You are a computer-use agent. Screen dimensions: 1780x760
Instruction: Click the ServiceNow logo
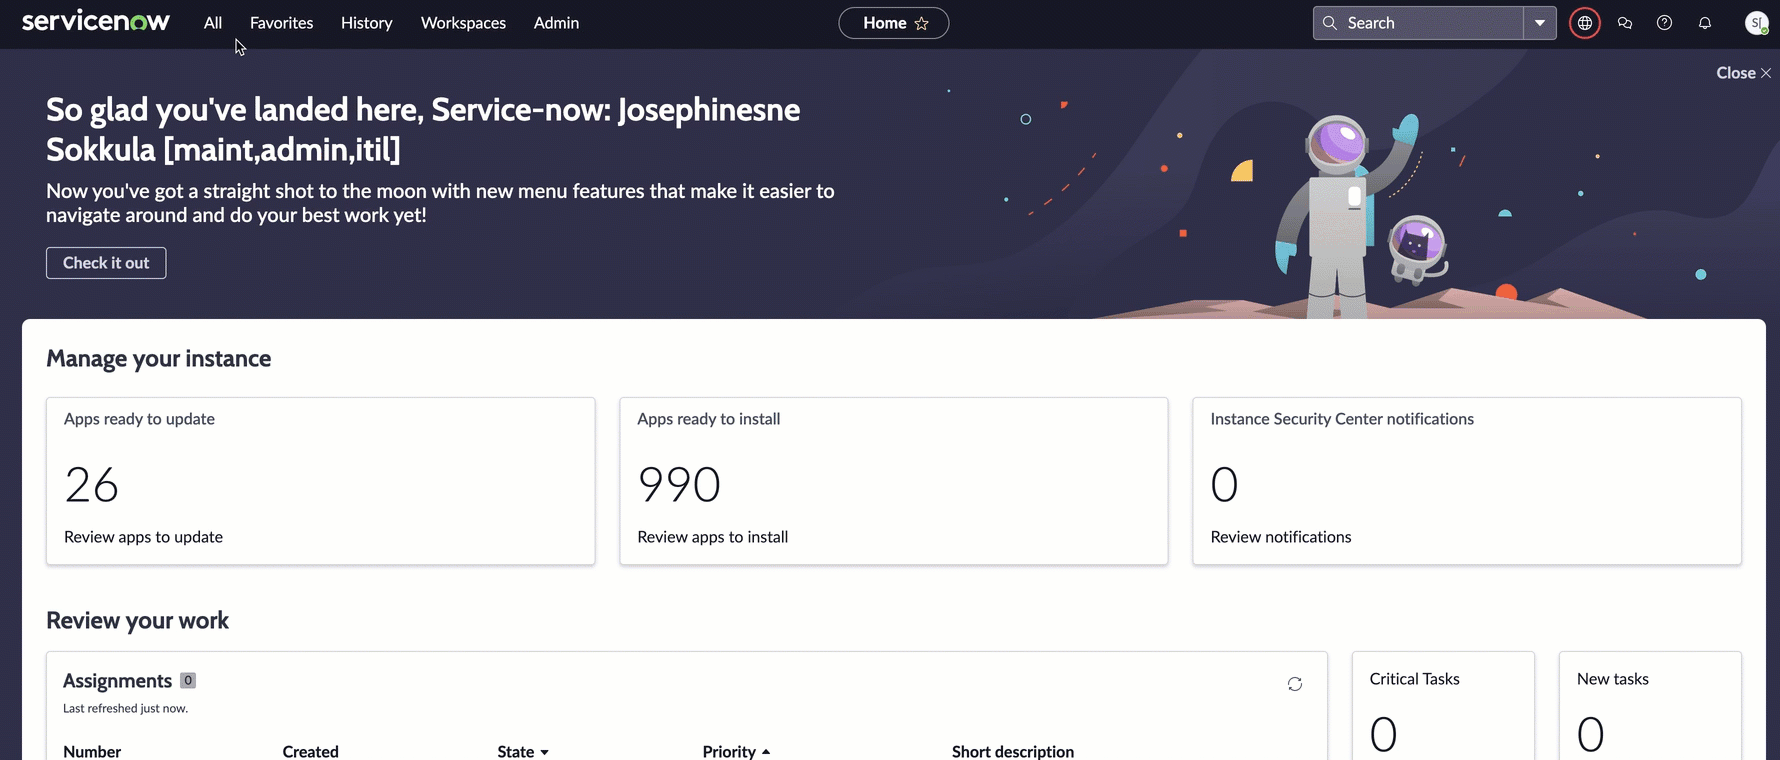96,22
